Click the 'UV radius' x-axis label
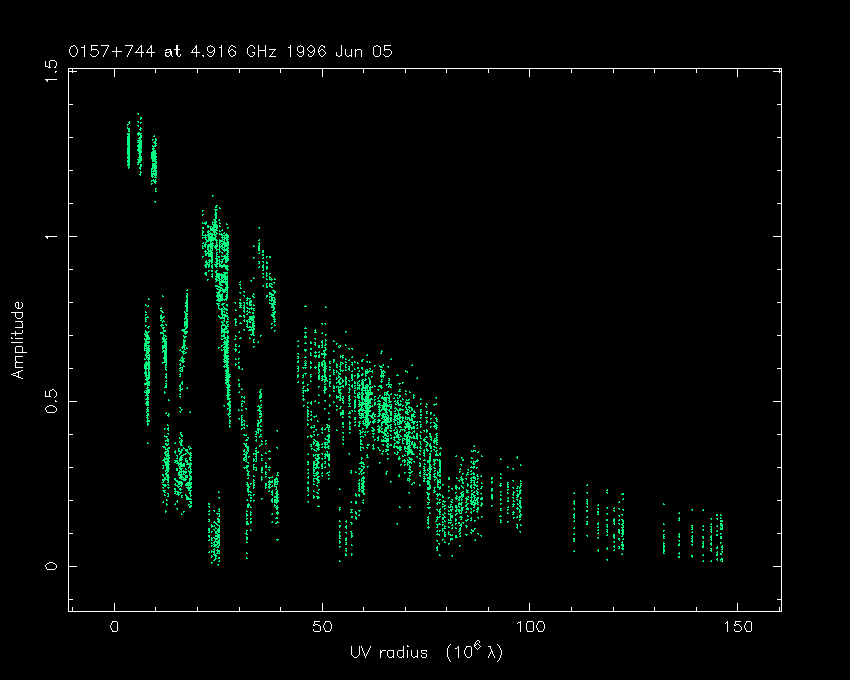The image size is (850, 680). pyautogui.click(x=424, y=652)
